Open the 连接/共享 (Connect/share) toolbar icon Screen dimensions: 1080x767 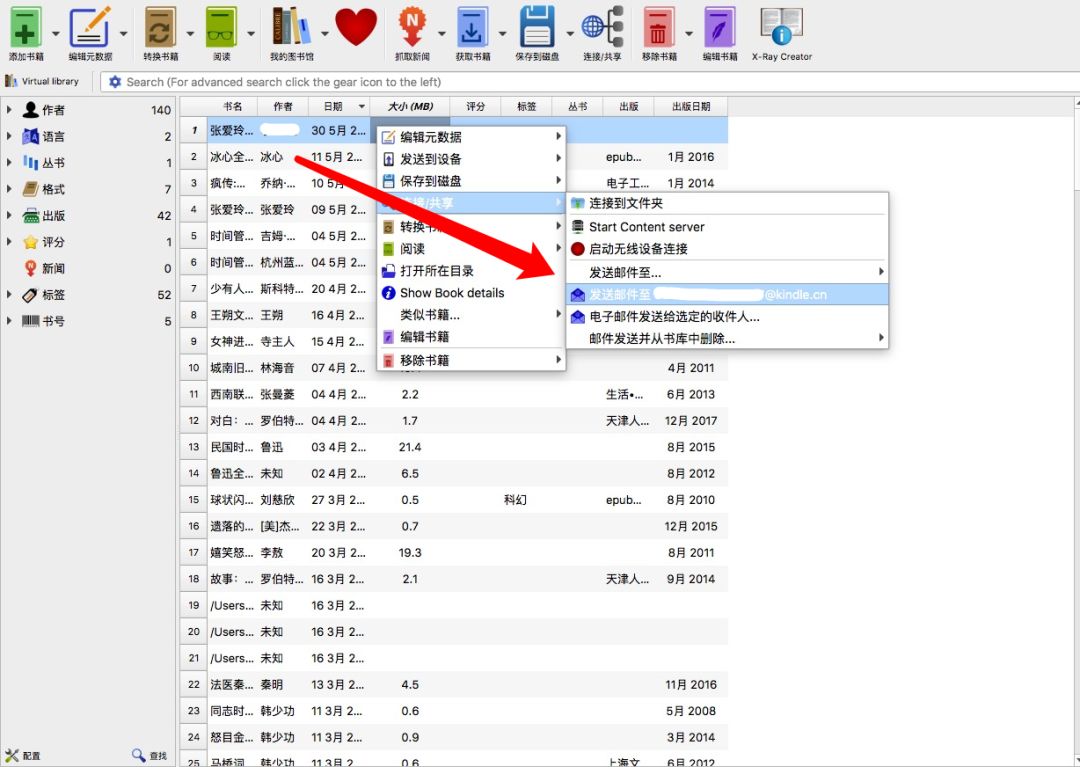coord(601,30)
